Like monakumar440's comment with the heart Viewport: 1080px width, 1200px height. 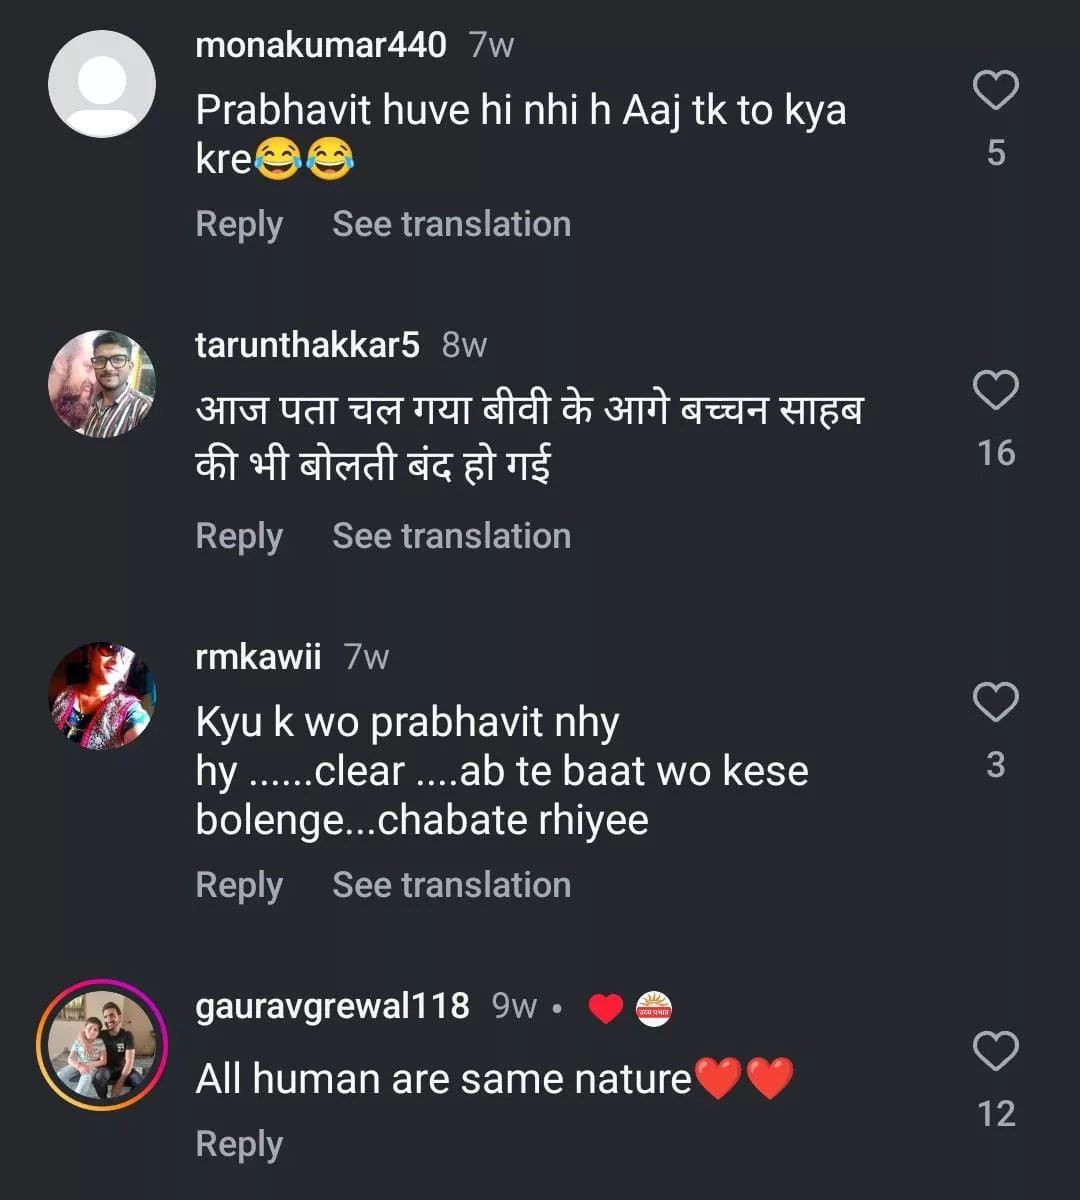tap(995, 91)
